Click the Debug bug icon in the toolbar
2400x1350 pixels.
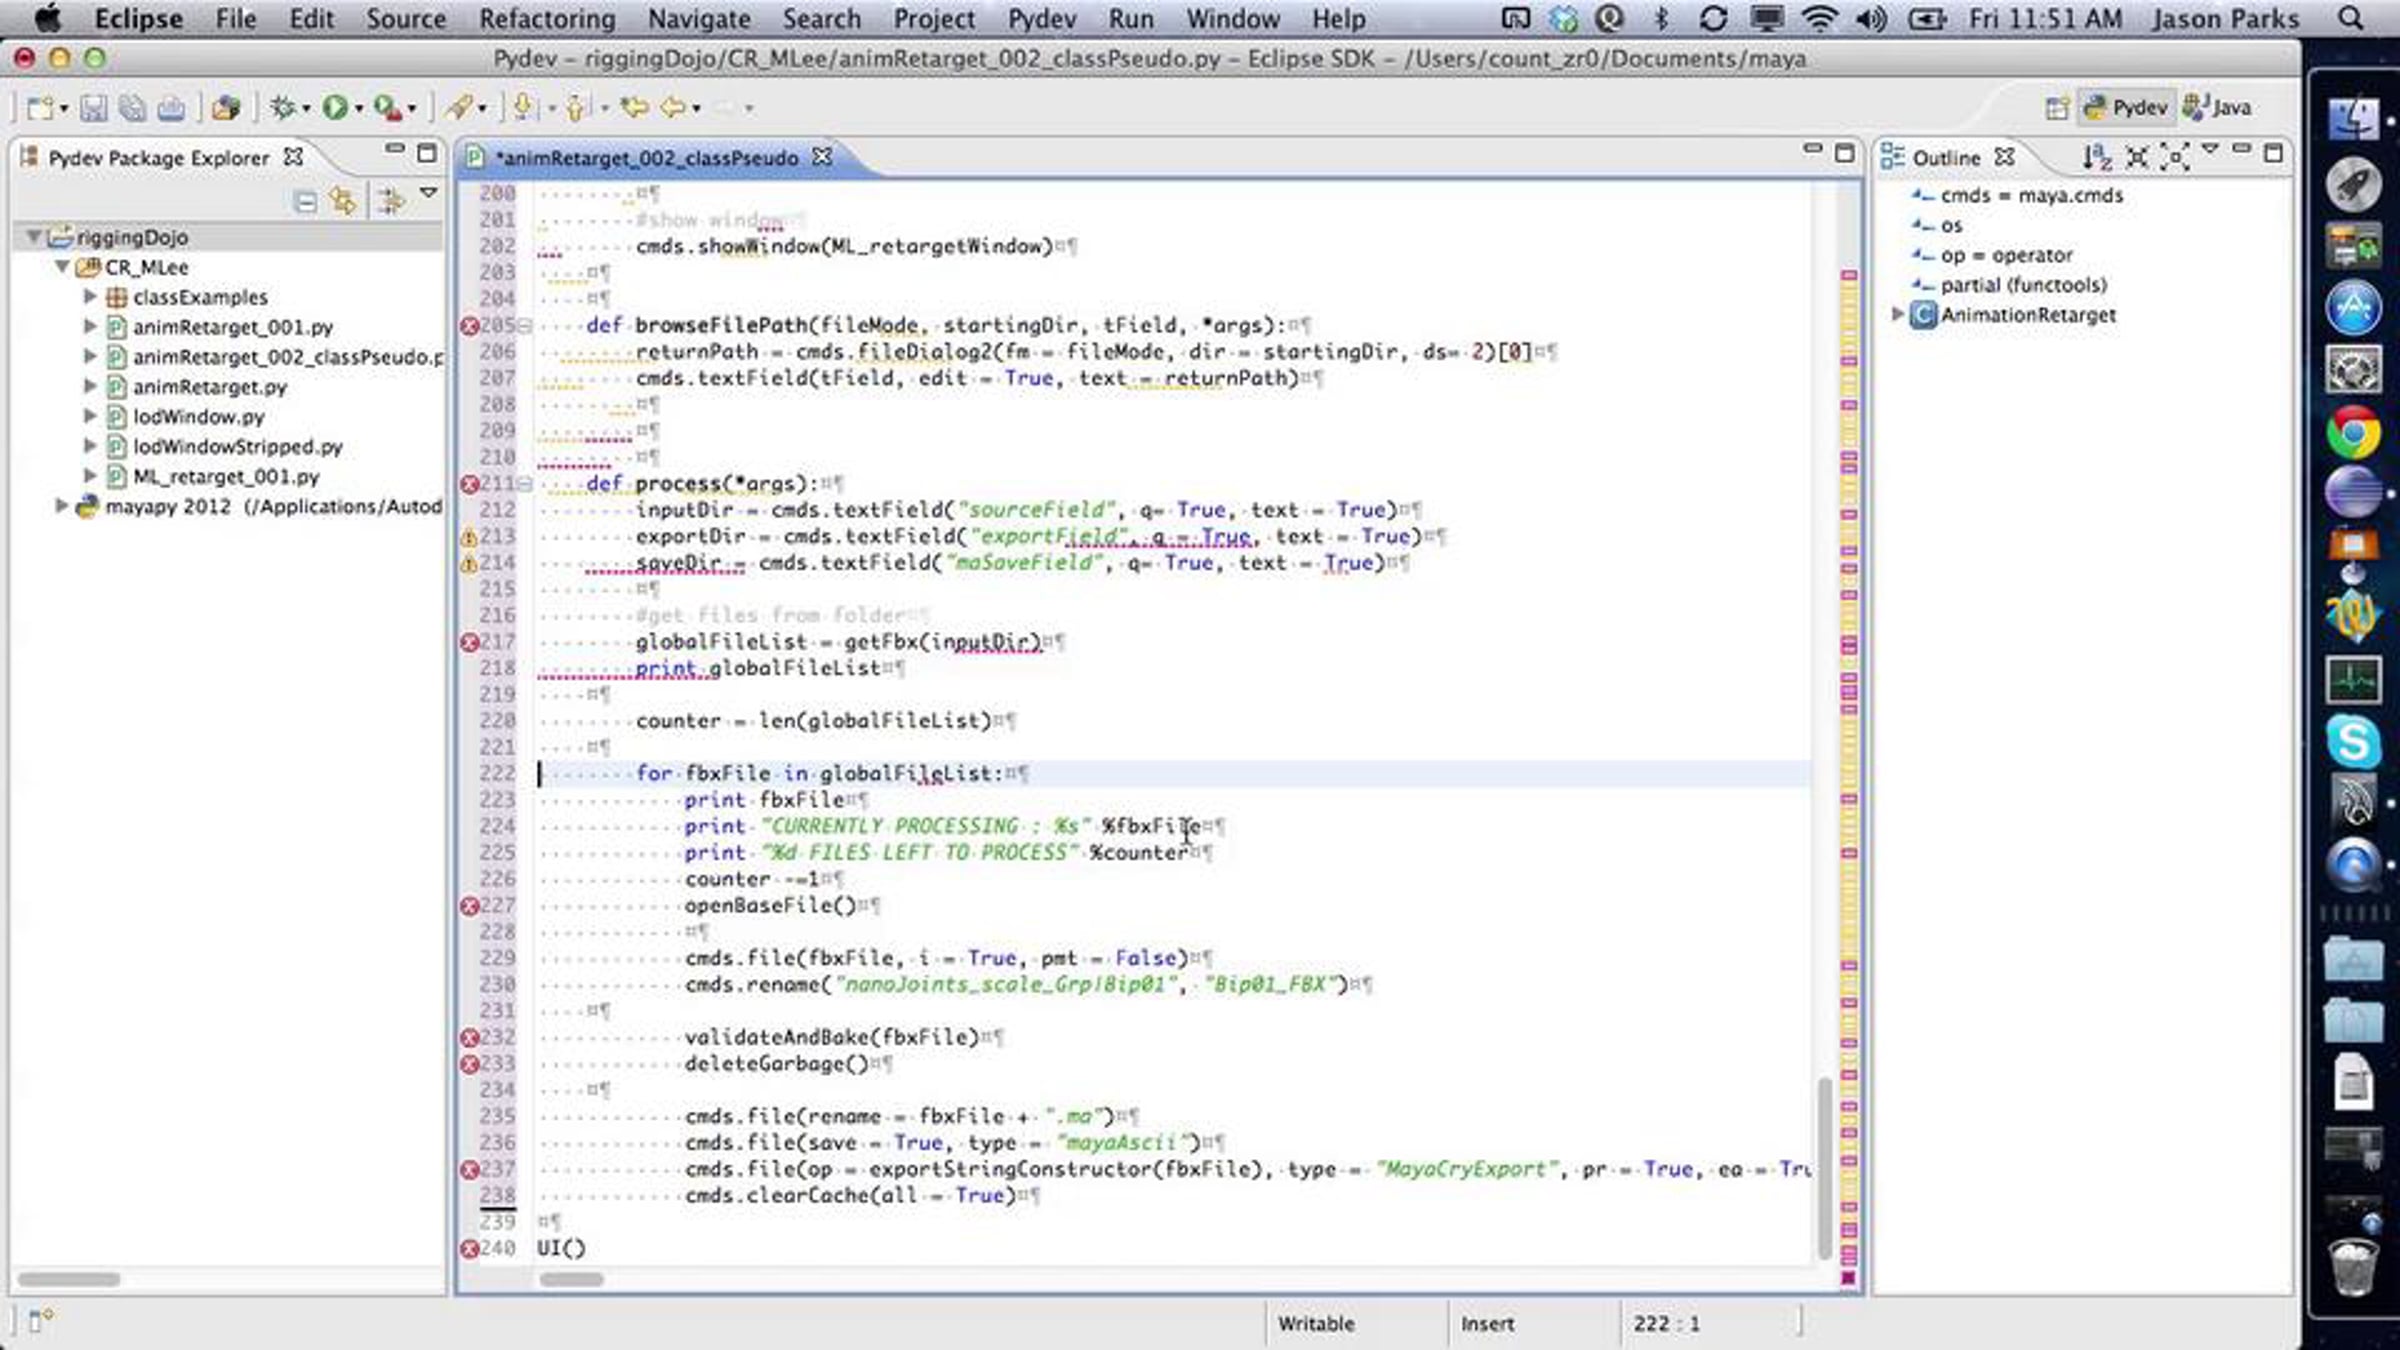coord(283,107)
